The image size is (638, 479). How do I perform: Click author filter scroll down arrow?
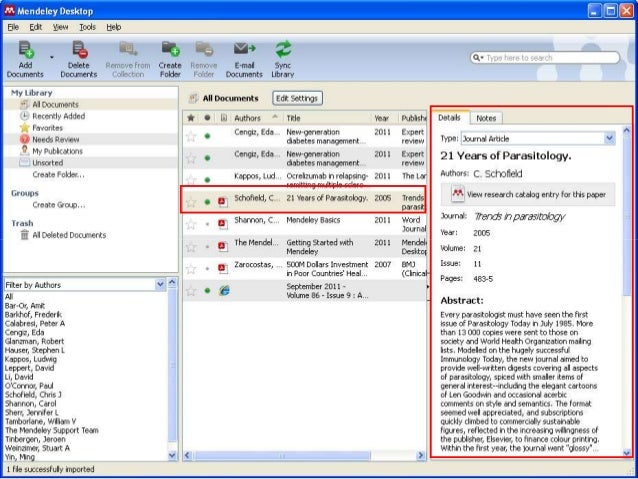tap(173, 456)
